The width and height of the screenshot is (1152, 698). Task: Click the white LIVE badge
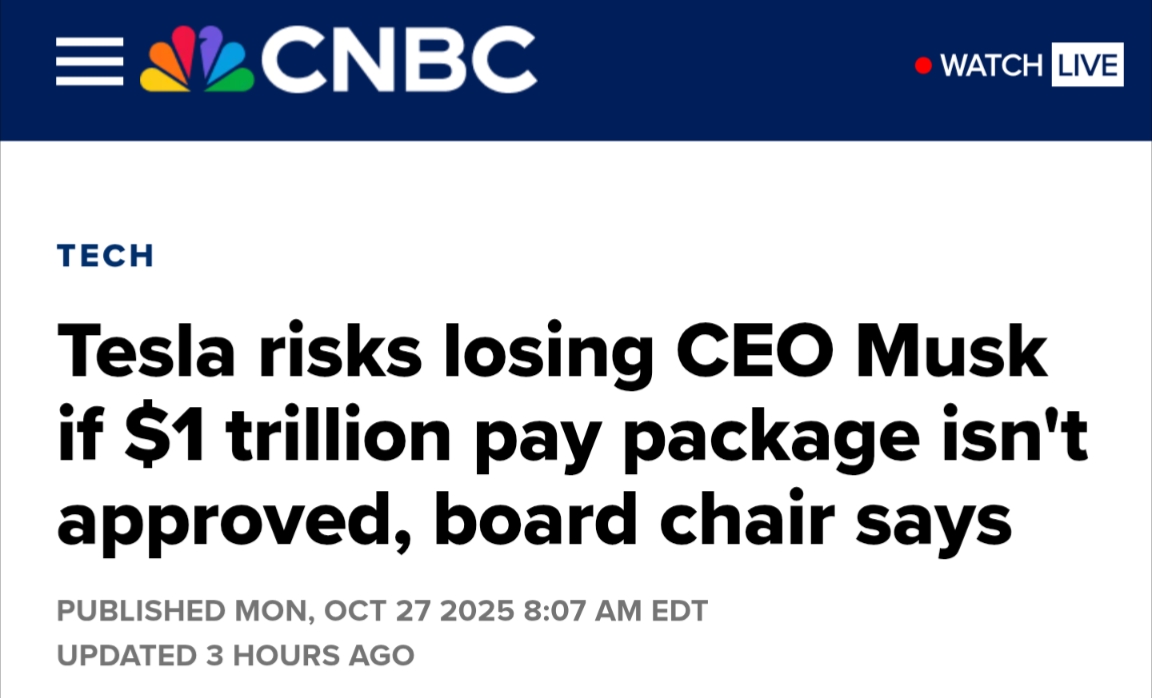1087,65
